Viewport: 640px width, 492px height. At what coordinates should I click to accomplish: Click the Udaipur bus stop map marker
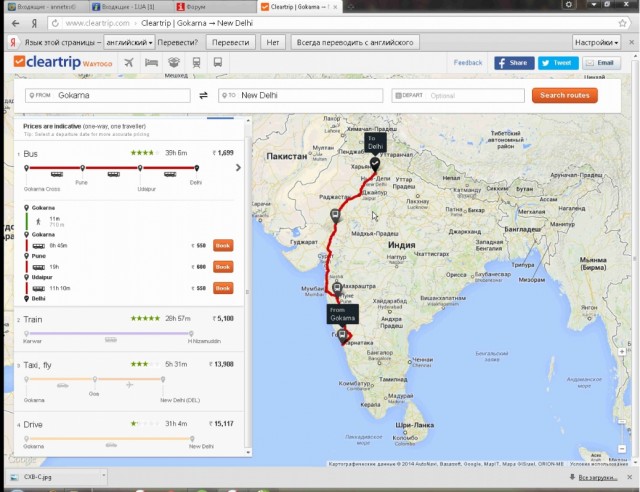click(x=335, y=214)
